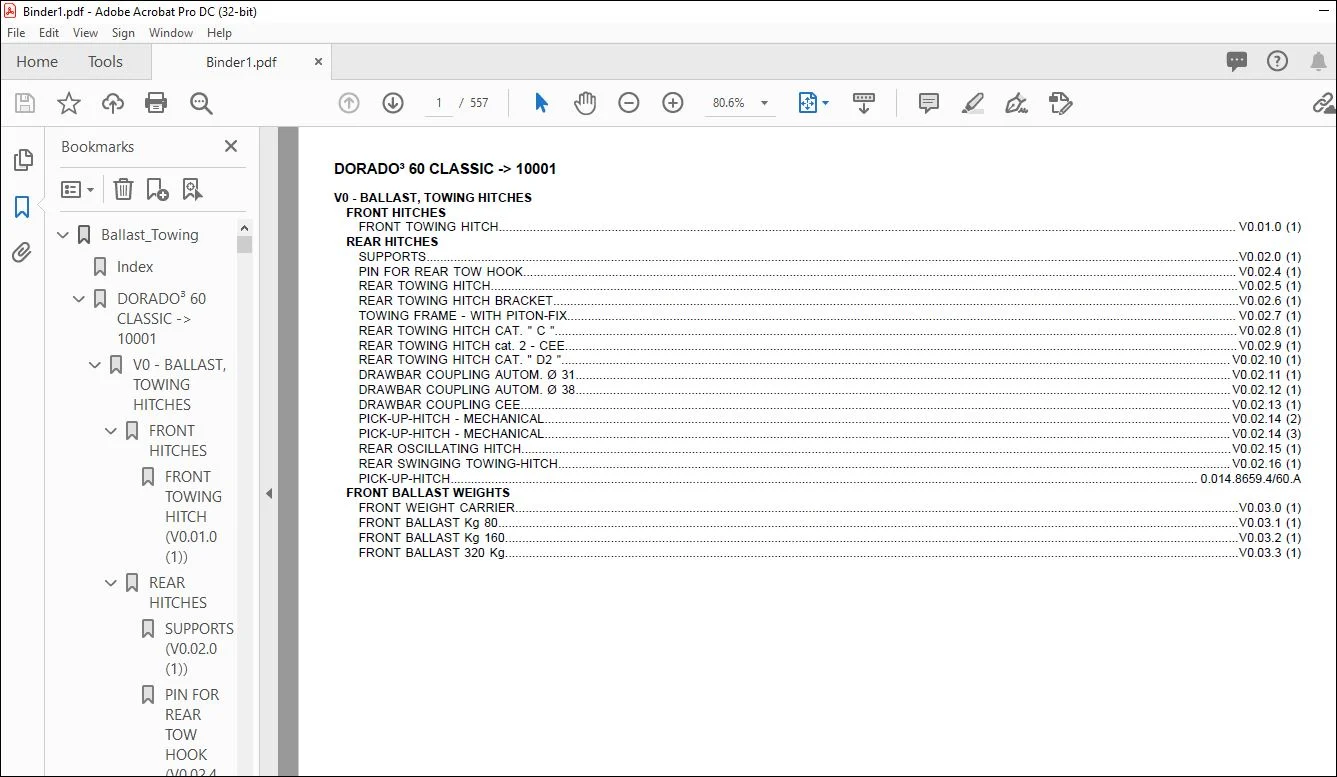Open the Fill & Sign pen tool
The image size is (1337, 777).
click(x=1017, y=103)
